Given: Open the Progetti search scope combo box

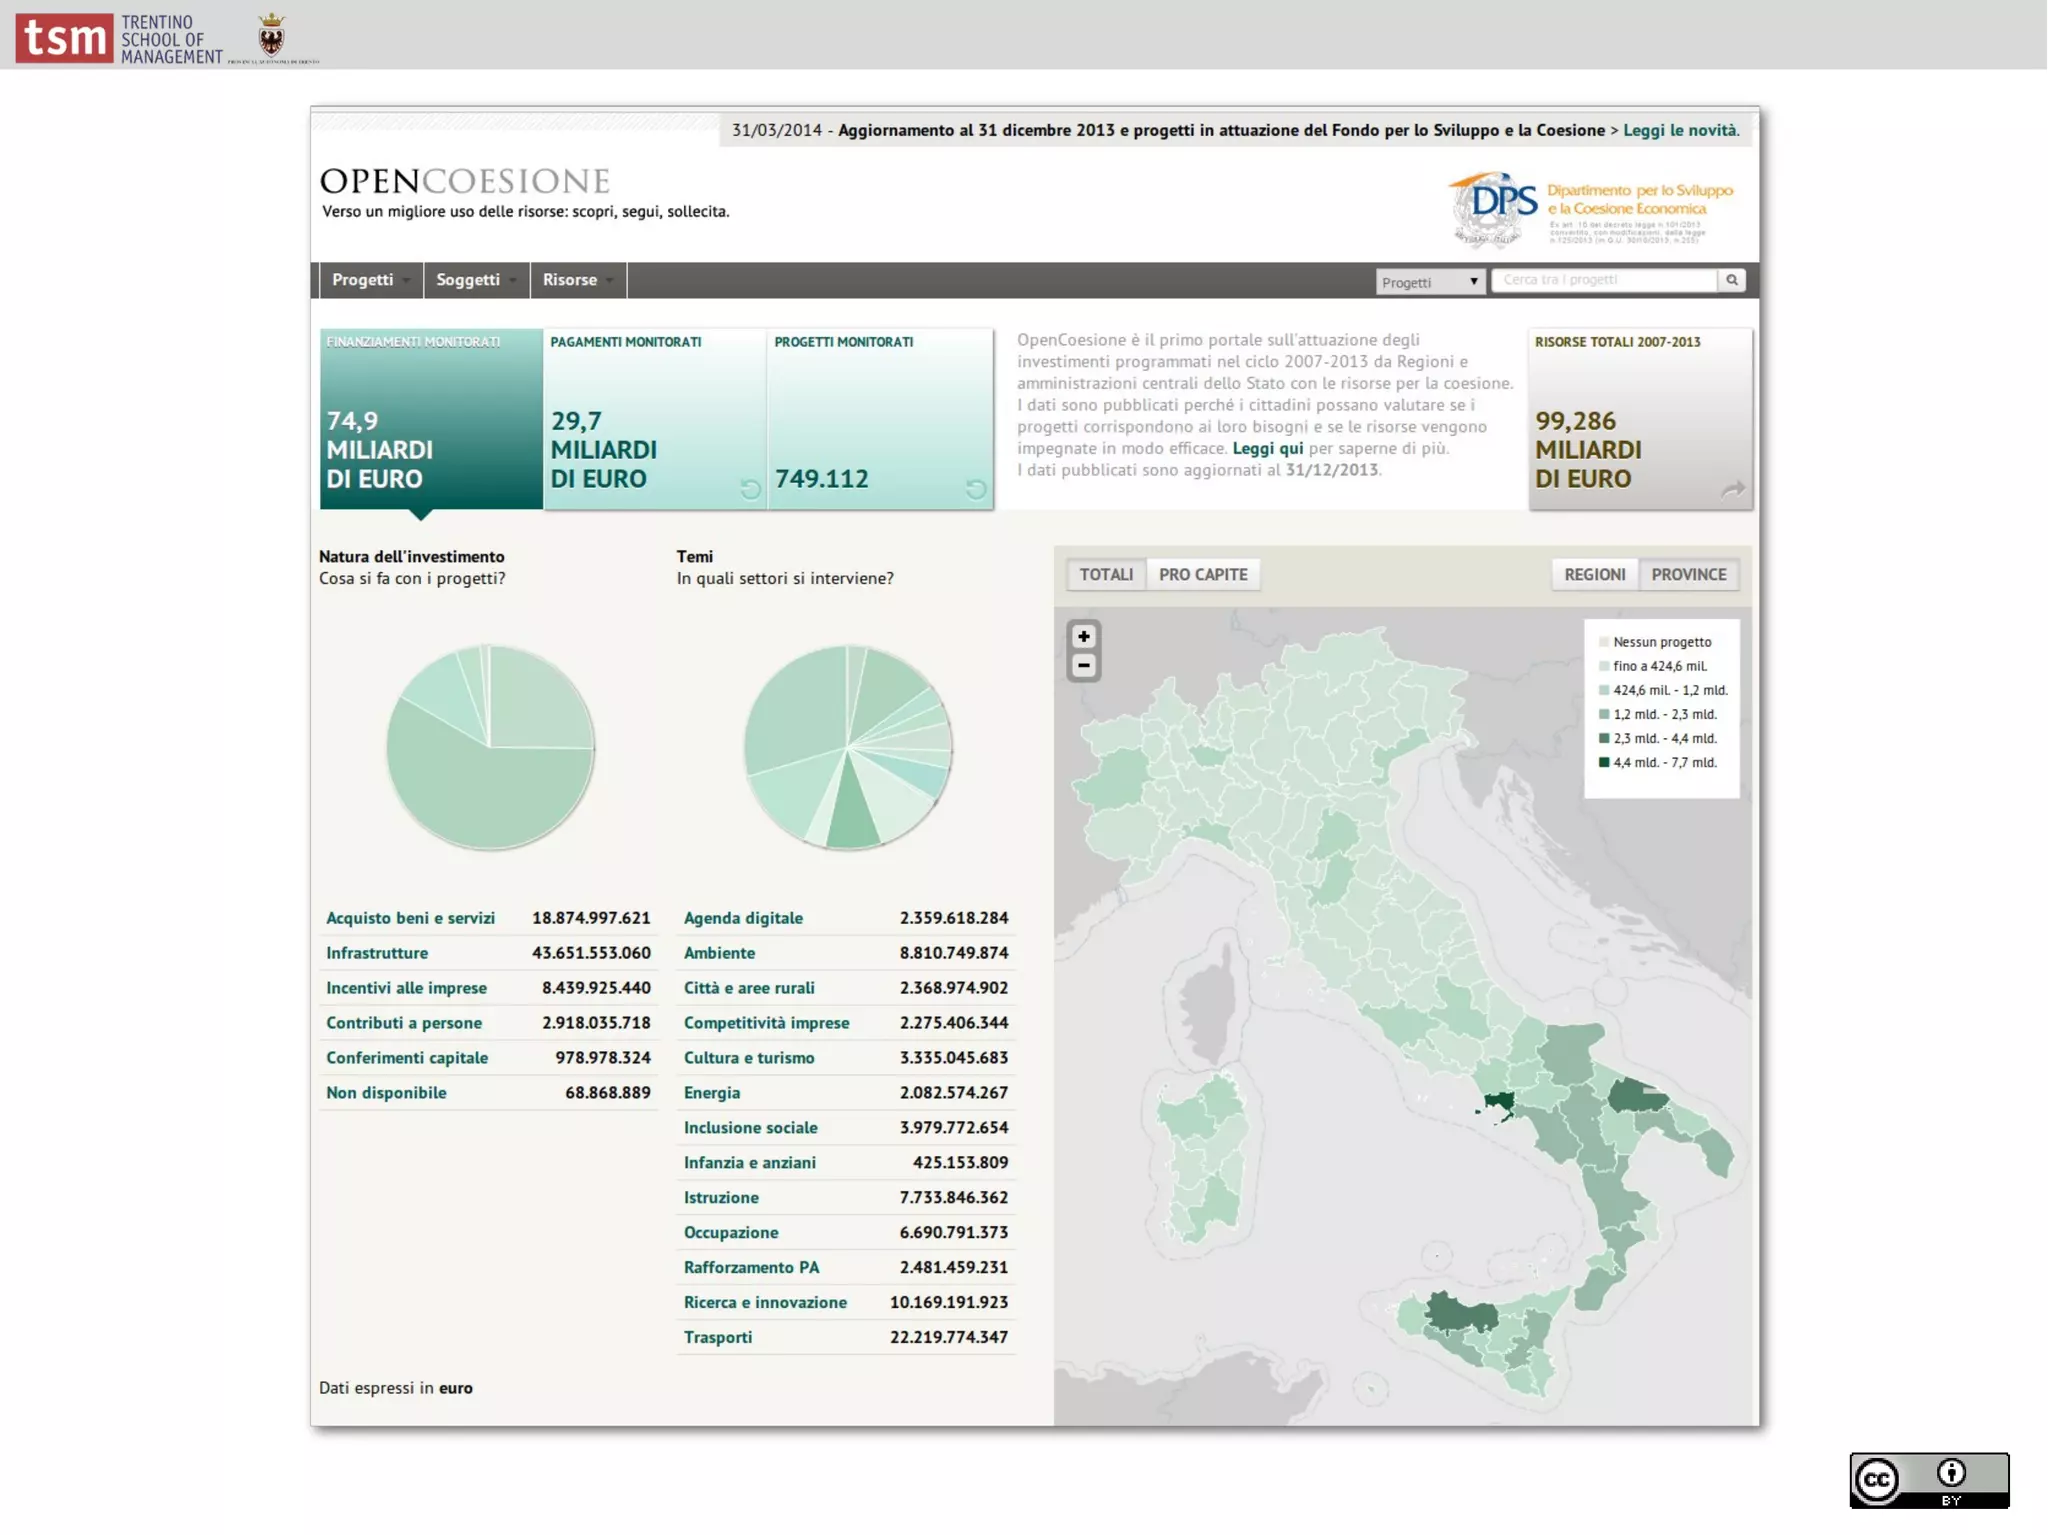Looking at the screenshot, I should coord(1429,282).
